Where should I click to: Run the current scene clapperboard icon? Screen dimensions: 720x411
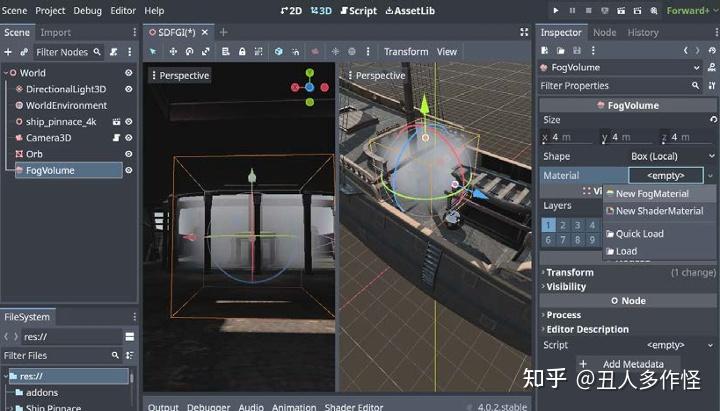(621, 10)
